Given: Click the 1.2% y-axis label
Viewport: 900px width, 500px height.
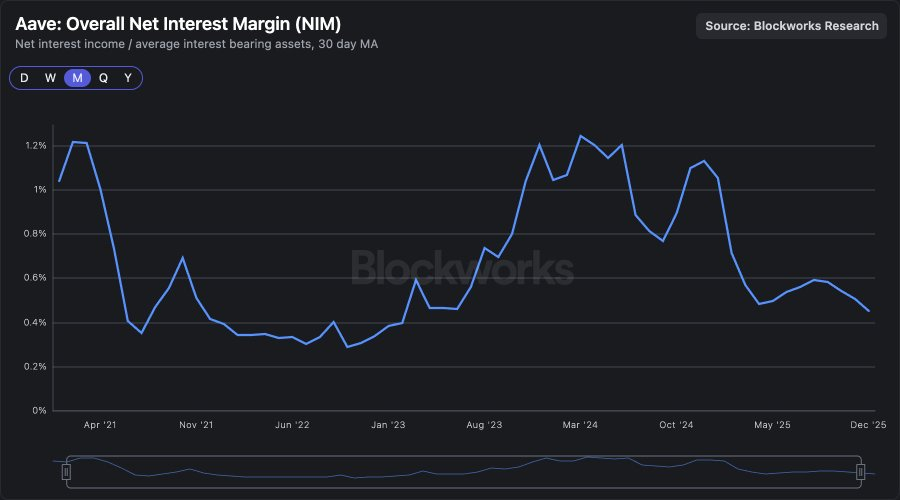Looking at the screenshot, I should pos(36,146).
